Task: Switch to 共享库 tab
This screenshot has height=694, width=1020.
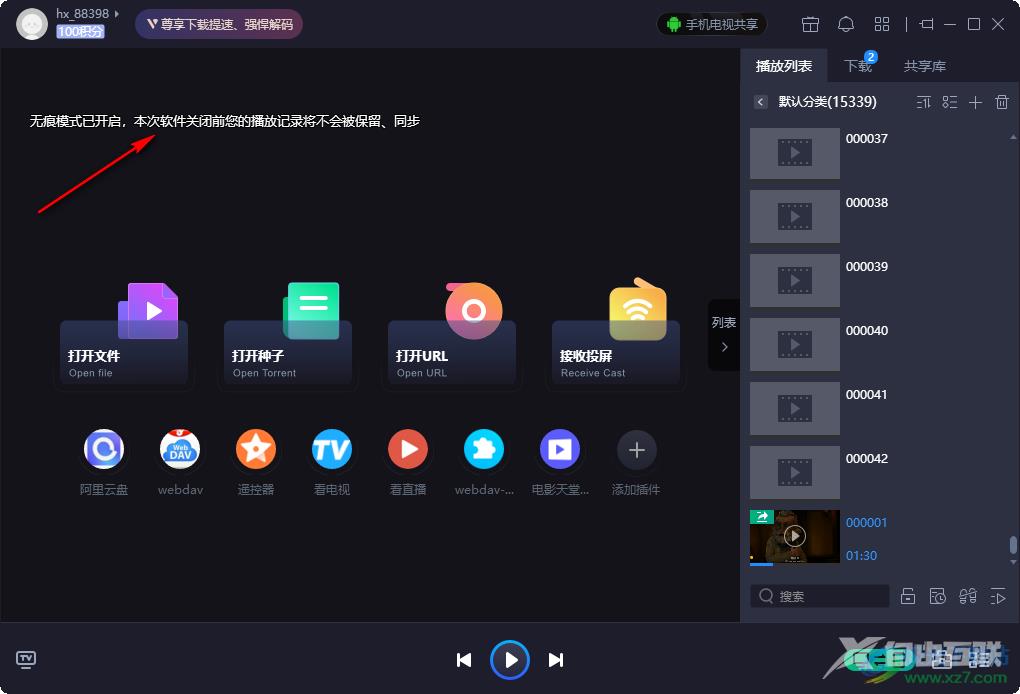Action: pyautogui.click(x=924, y=66)
